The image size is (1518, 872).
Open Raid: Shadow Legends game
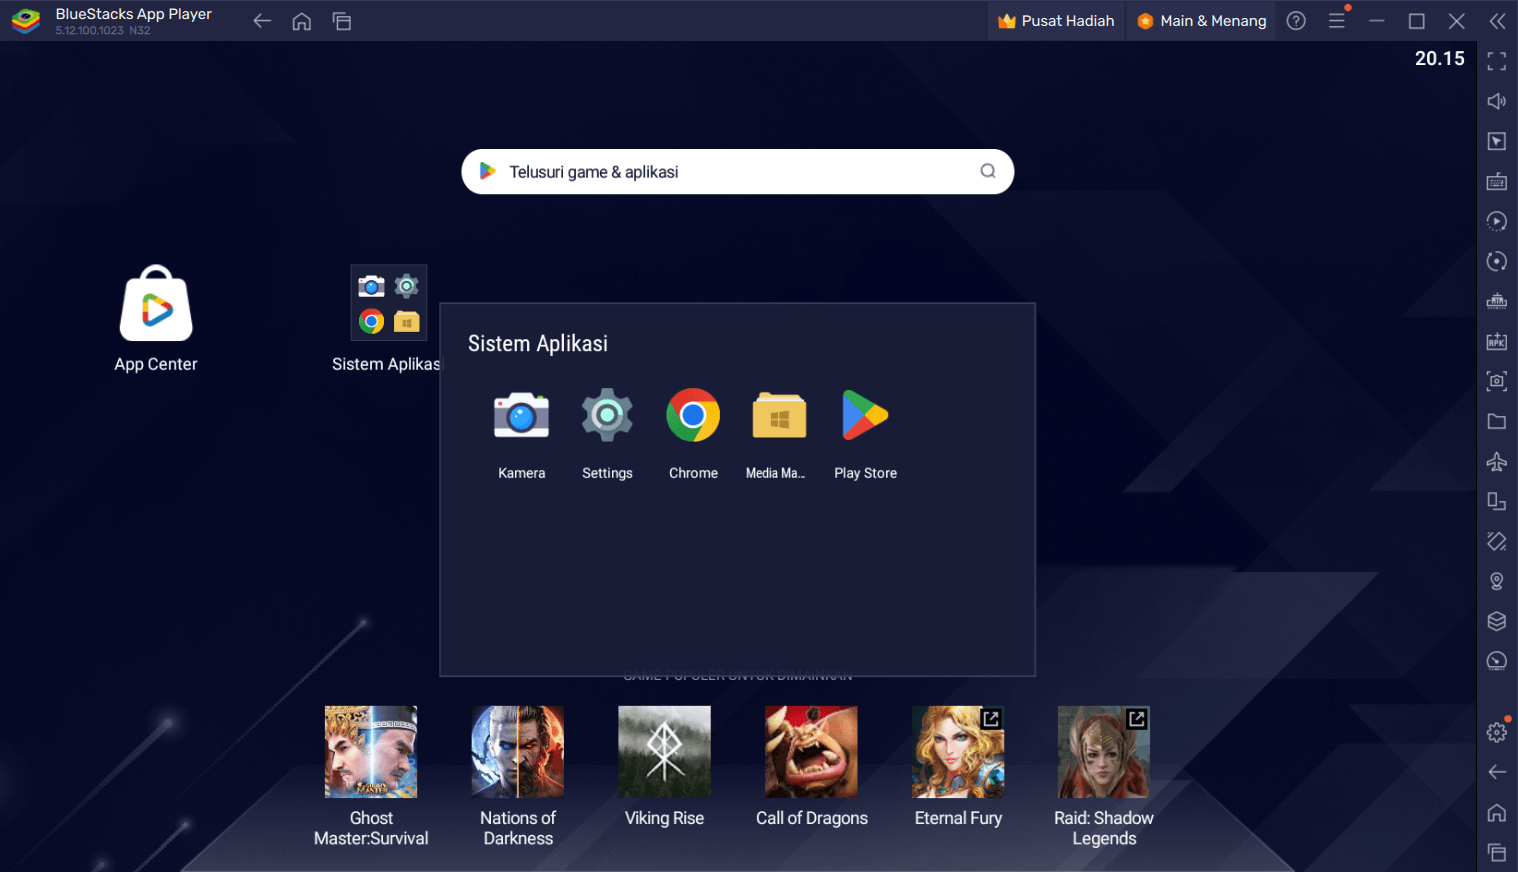coord(1104,752)
